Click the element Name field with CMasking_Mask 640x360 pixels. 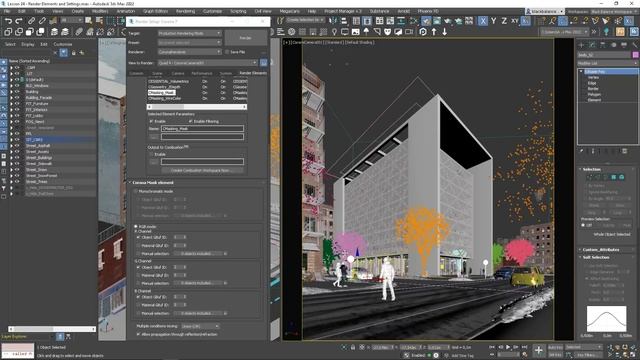(x=202, y=129)
